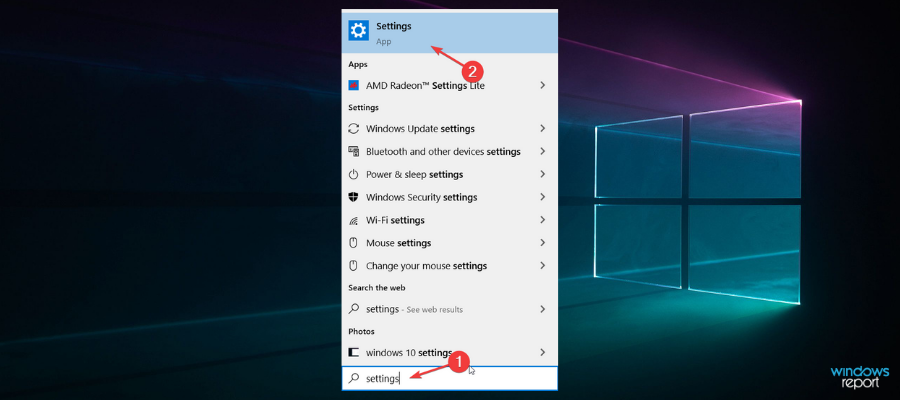Expand Bluetooth and other devices chevron
The image size is (900, 400).
[542, 152]
